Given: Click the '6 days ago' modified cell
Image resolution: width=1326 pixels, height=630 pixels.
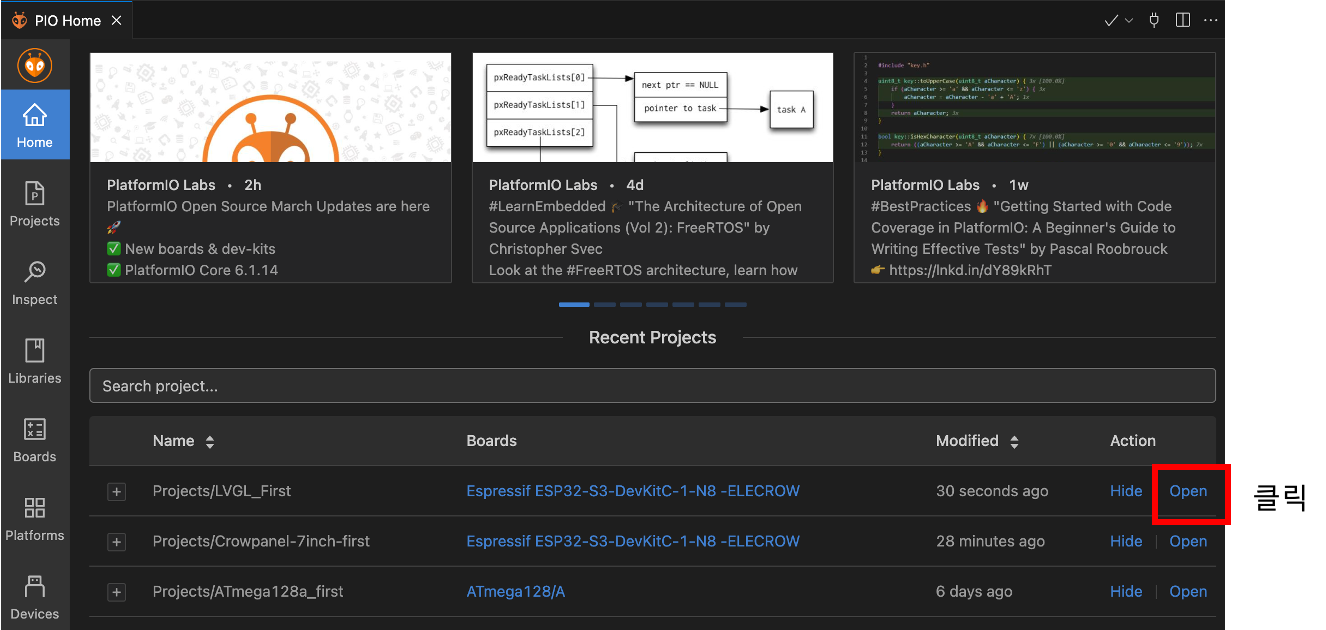Looking at the screenshot, I should pos(974,591).
